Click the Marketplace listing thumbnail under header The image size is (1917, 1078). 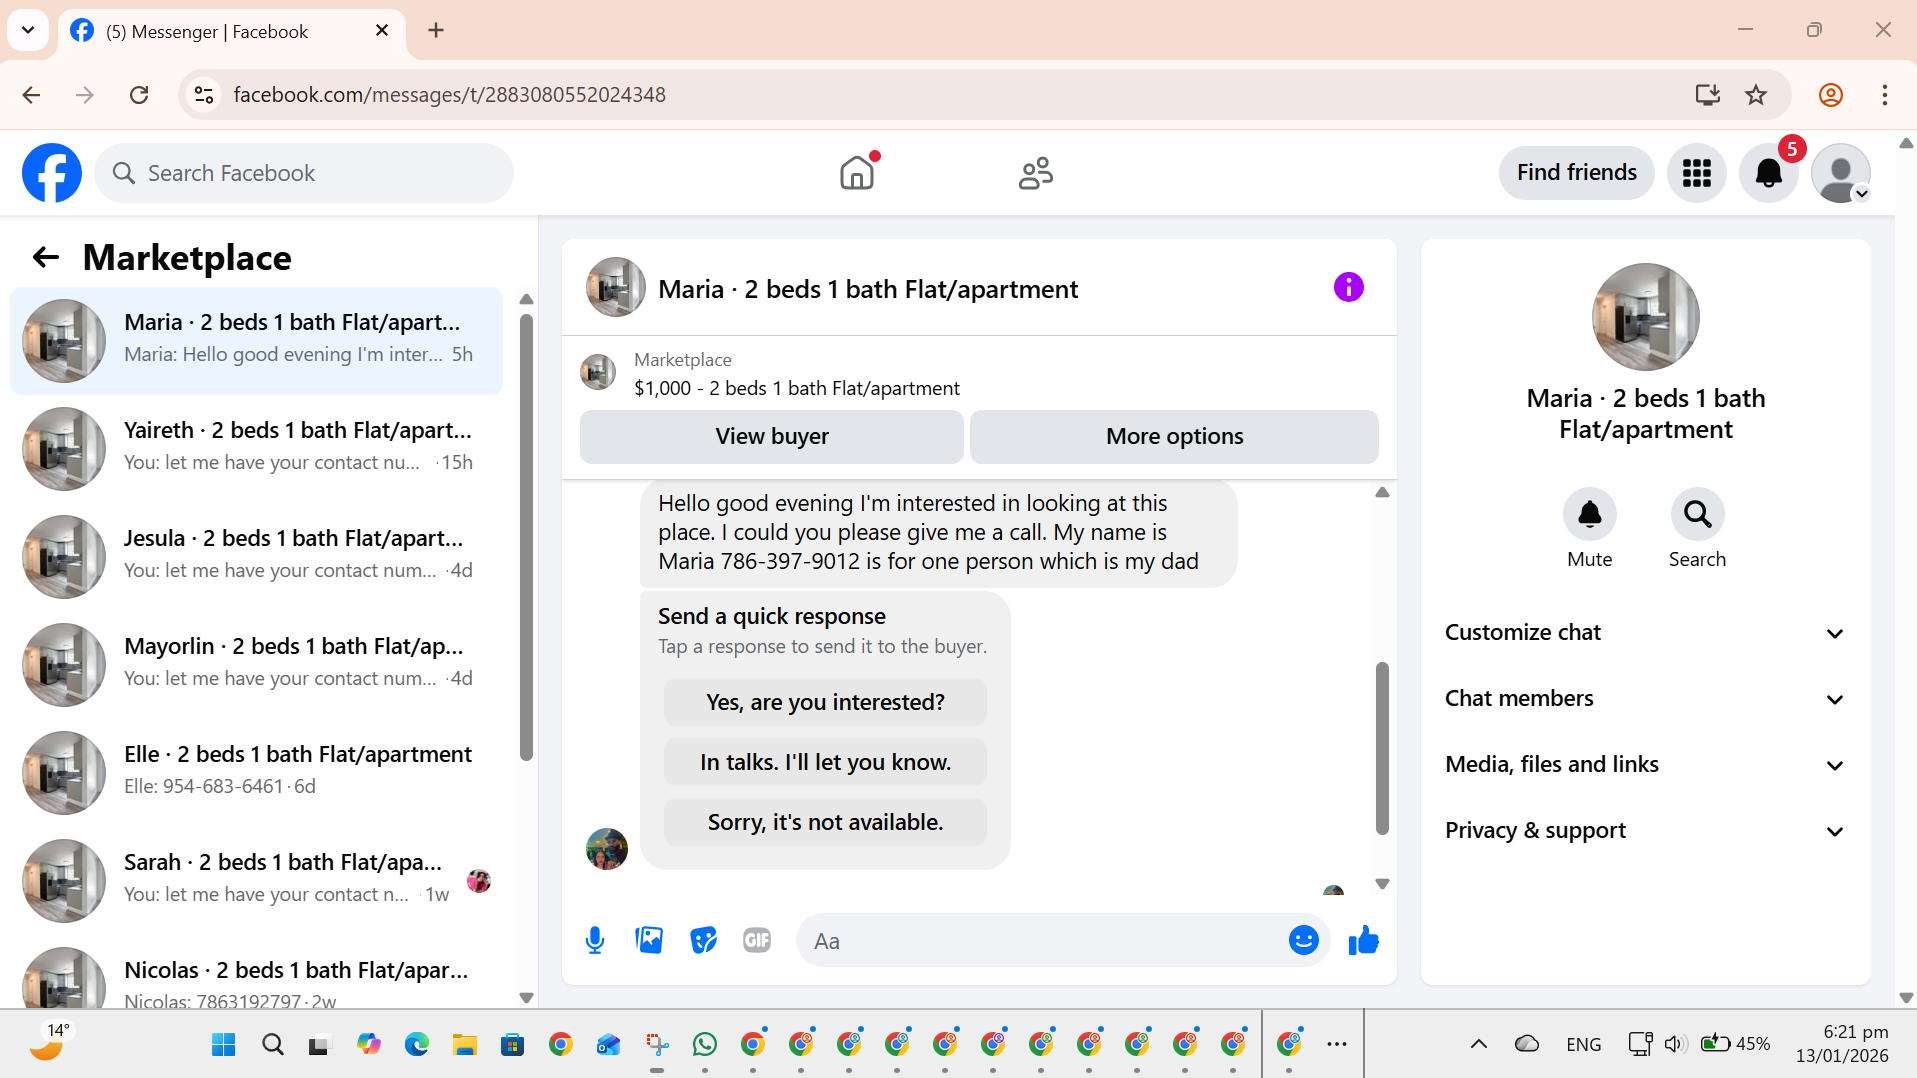598,372
